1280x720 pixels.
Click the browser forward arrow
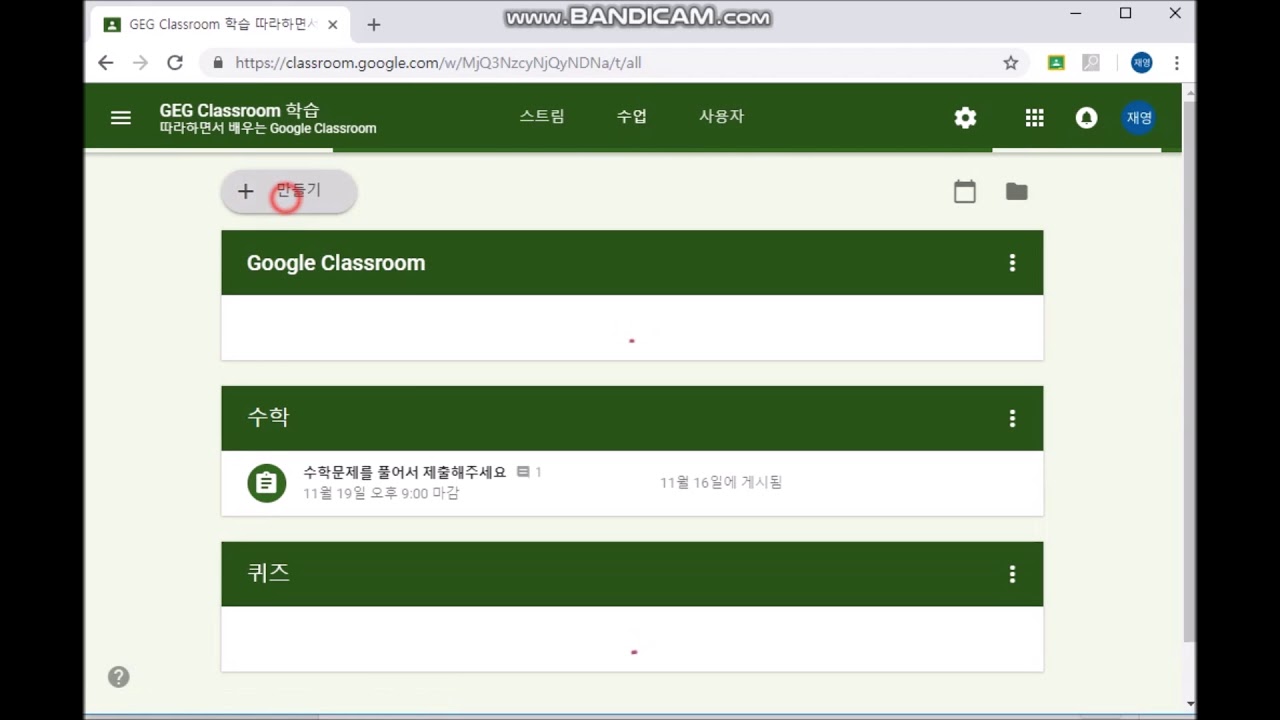click(x=140, y=63)
